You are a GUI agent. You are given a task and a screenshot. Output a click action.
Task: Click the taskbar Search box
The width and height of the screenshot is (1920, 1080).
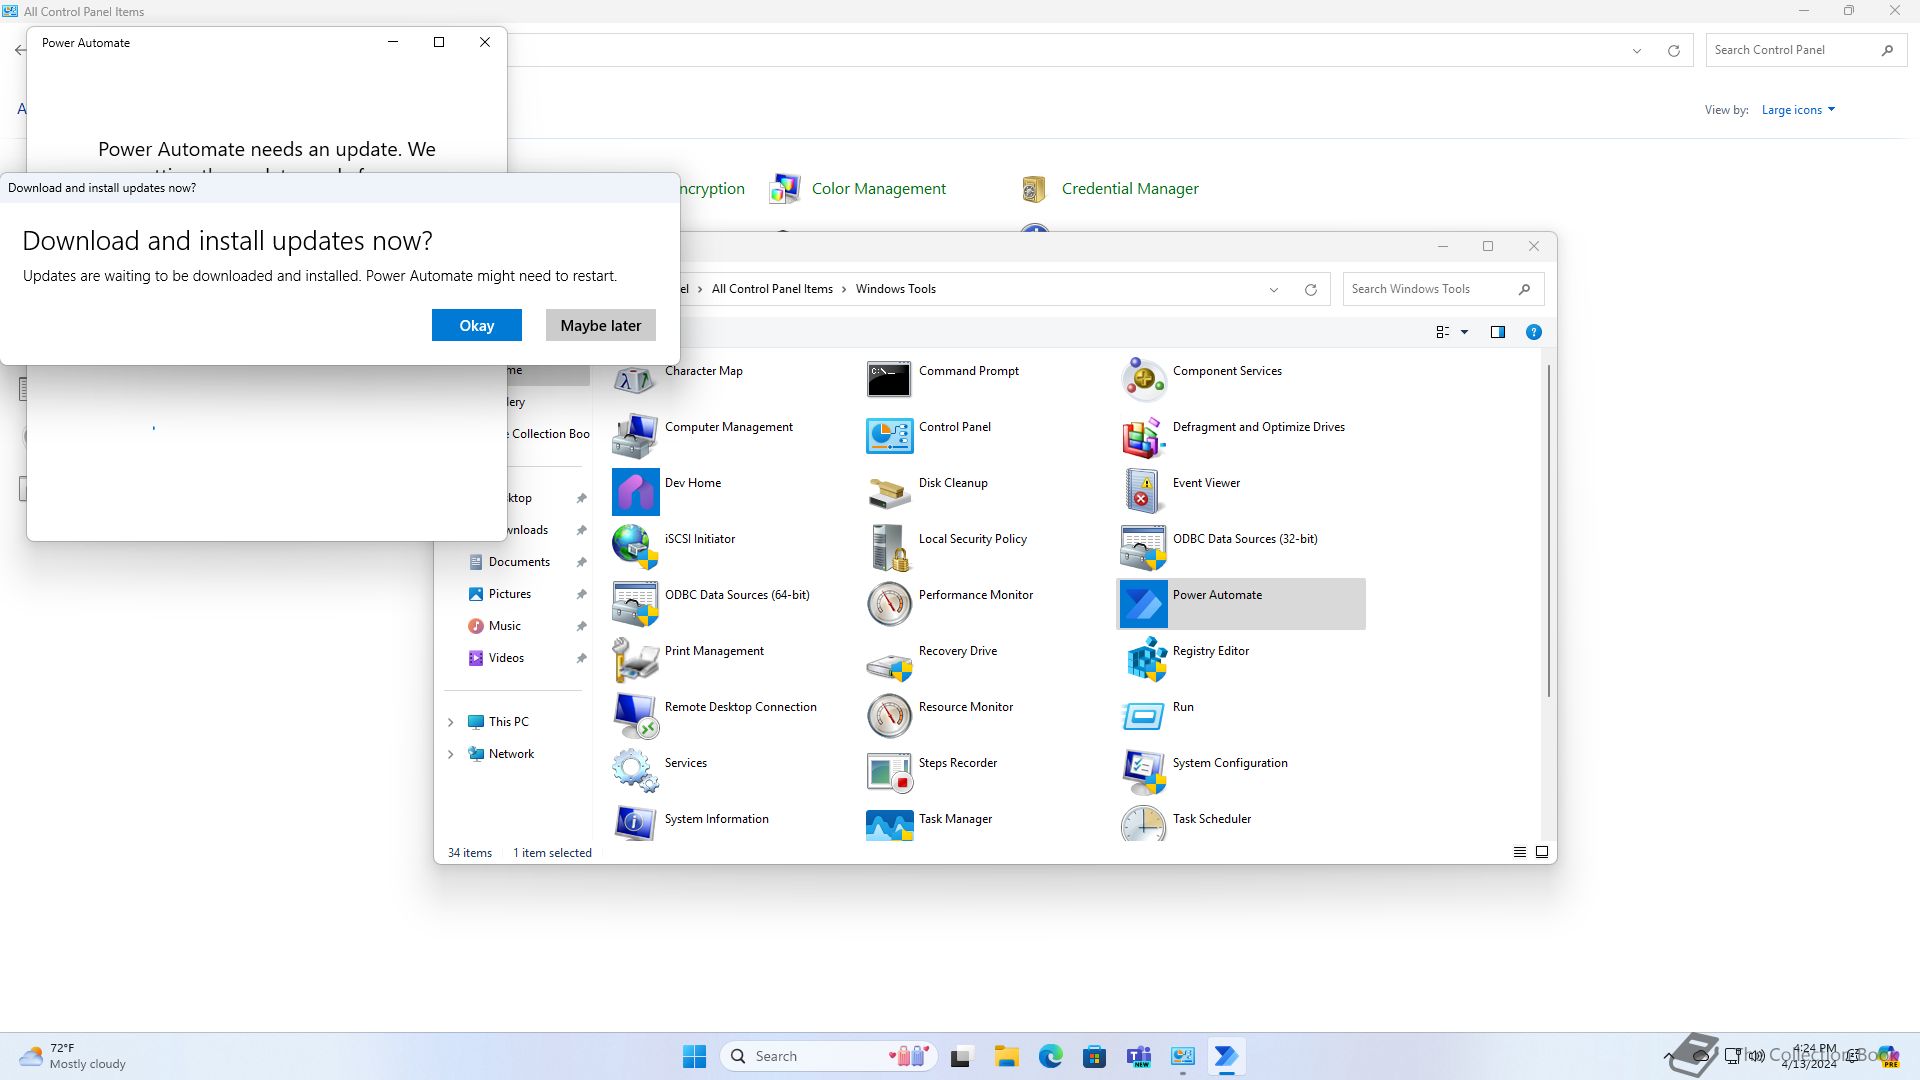pos(828,1056)
